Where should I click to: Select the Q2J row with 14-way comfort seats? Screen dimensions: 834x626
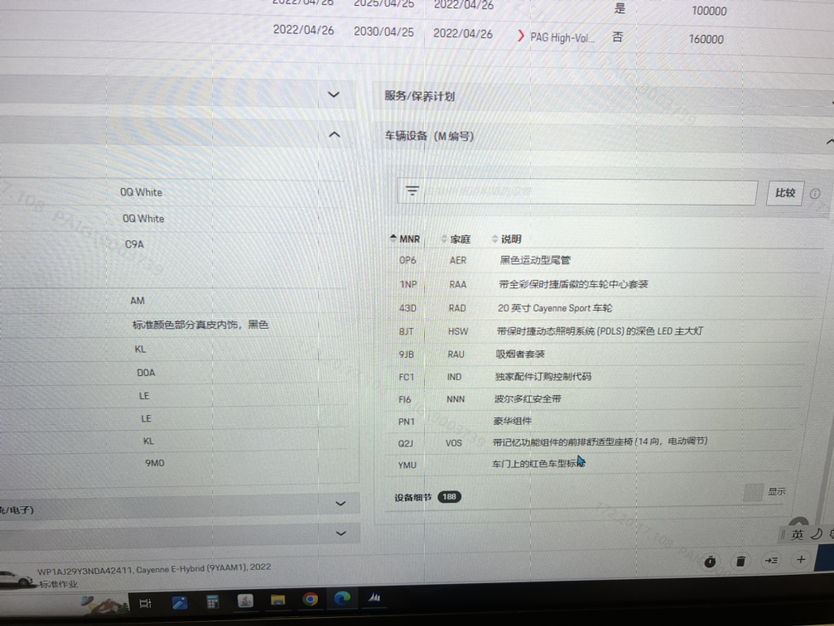pos(589,443)
